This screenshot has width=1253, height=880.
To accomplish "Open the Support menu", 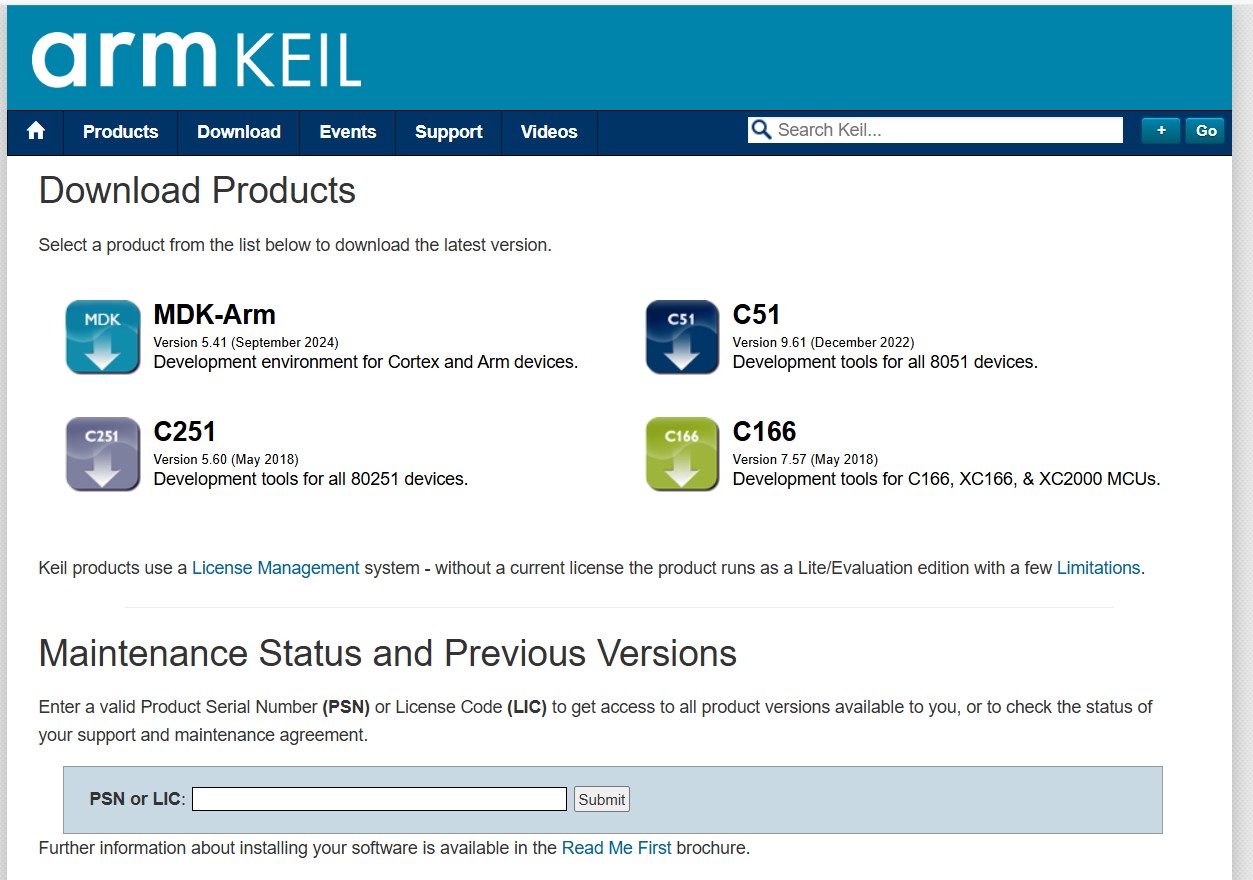I will click(x=448, y=132).
